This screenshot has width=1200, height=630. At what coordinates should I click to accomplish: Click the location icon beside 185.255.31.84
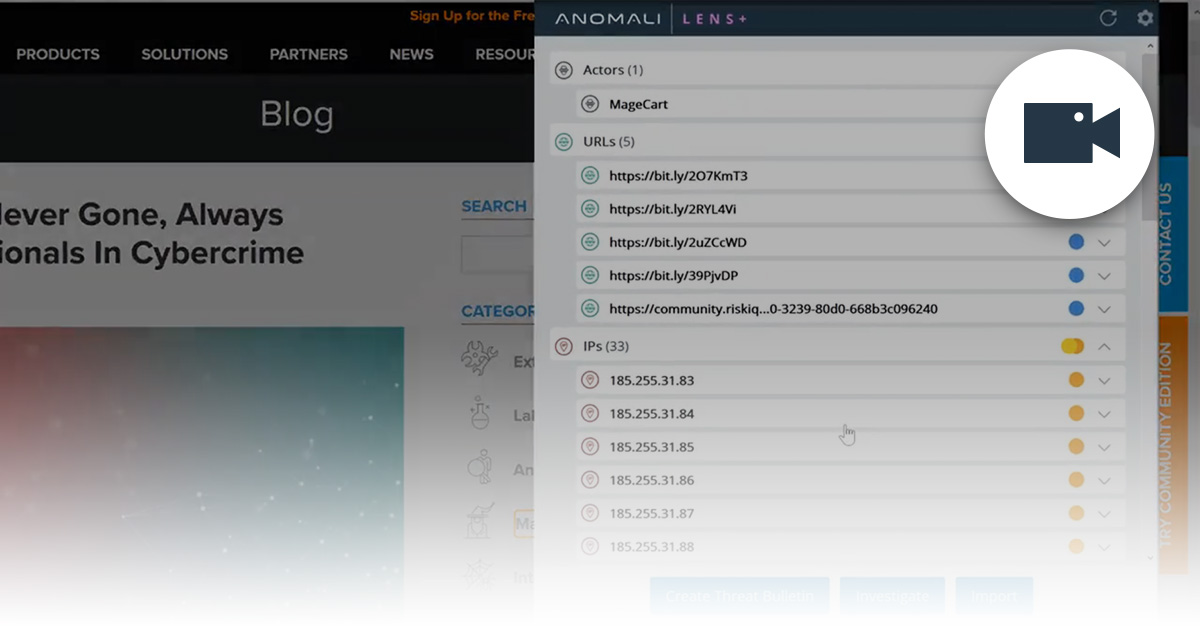point(590,413)
